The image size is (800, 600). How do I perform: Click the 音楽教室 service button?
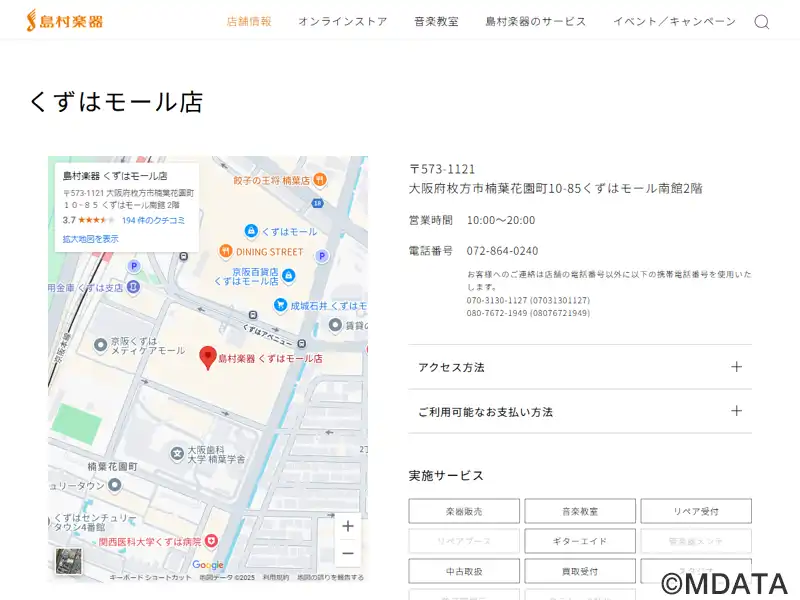pyautogui.click(x=580, y=511)
